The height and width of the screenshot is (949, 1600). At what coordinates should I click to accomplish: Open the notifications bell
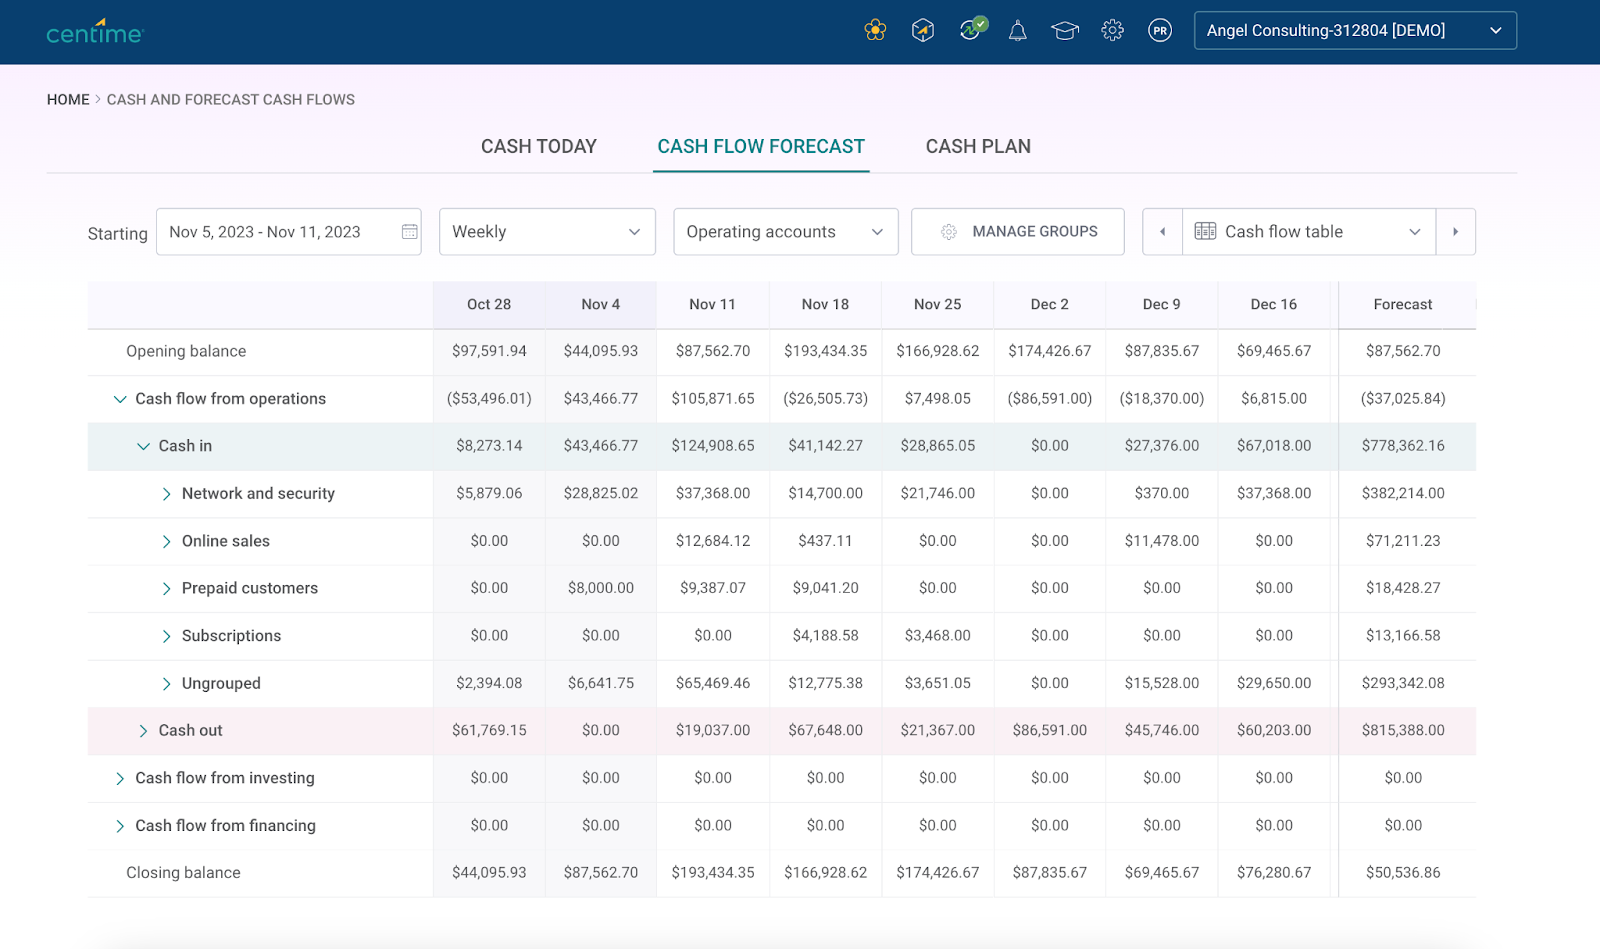point(1017,31)
